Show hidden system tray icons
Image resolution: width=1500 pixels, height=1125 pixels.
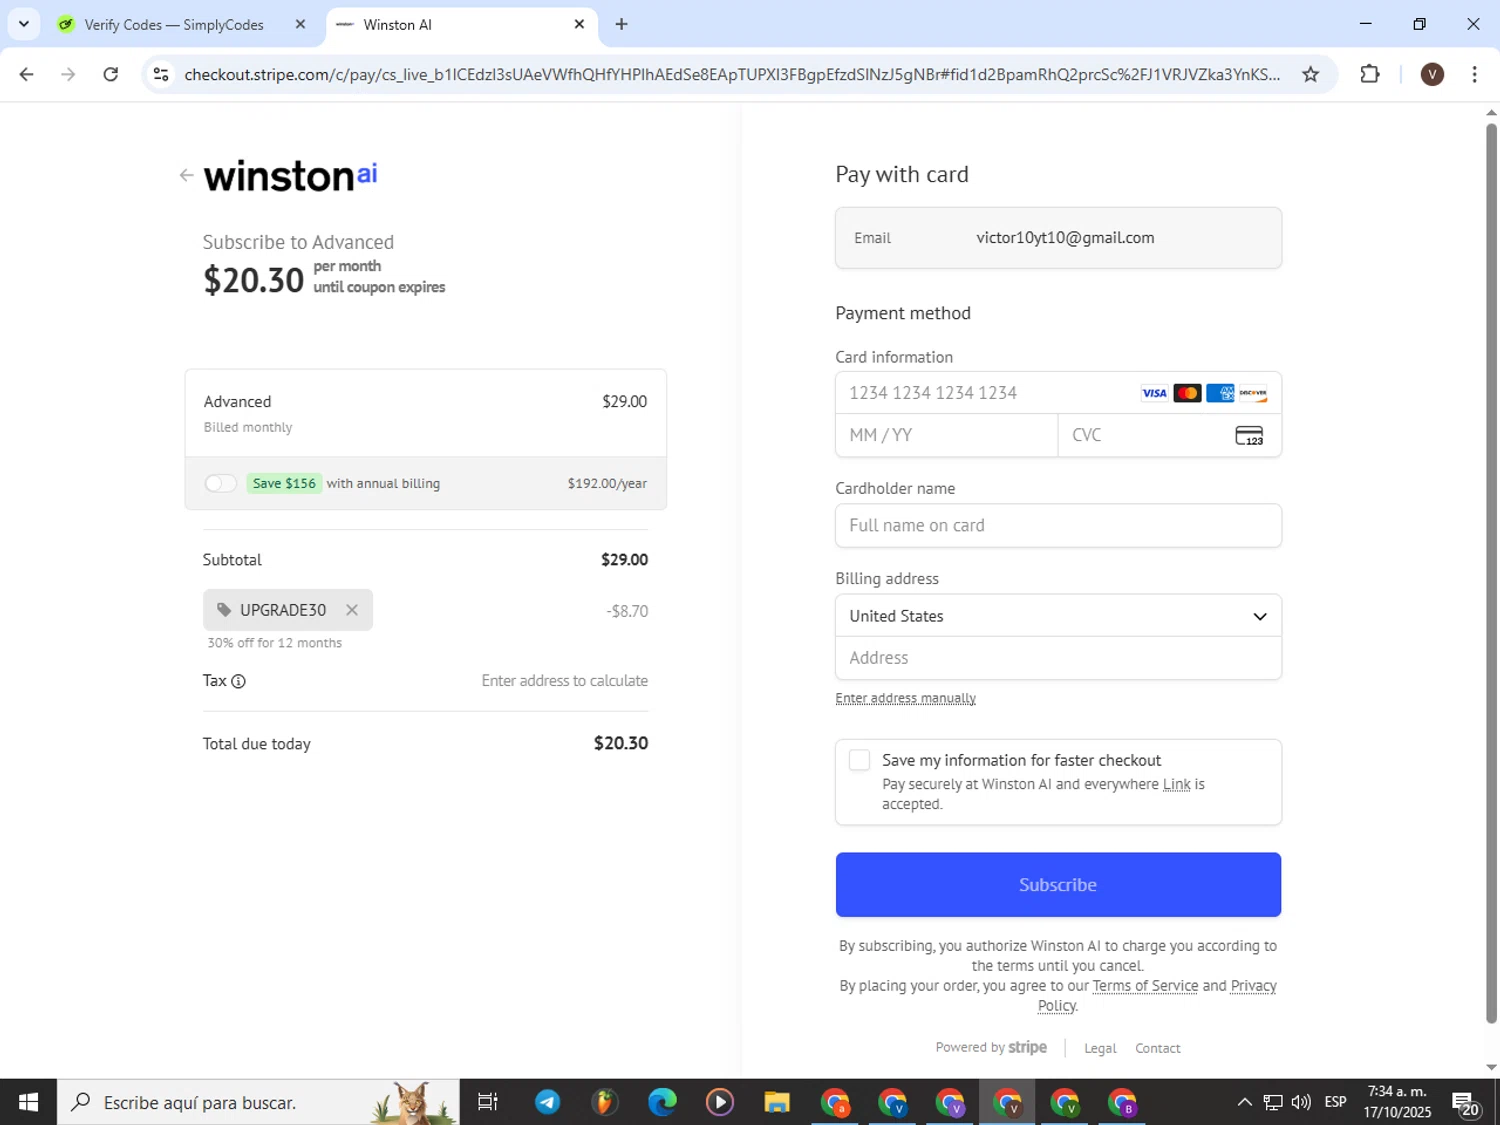[x=1244, y=1102]
